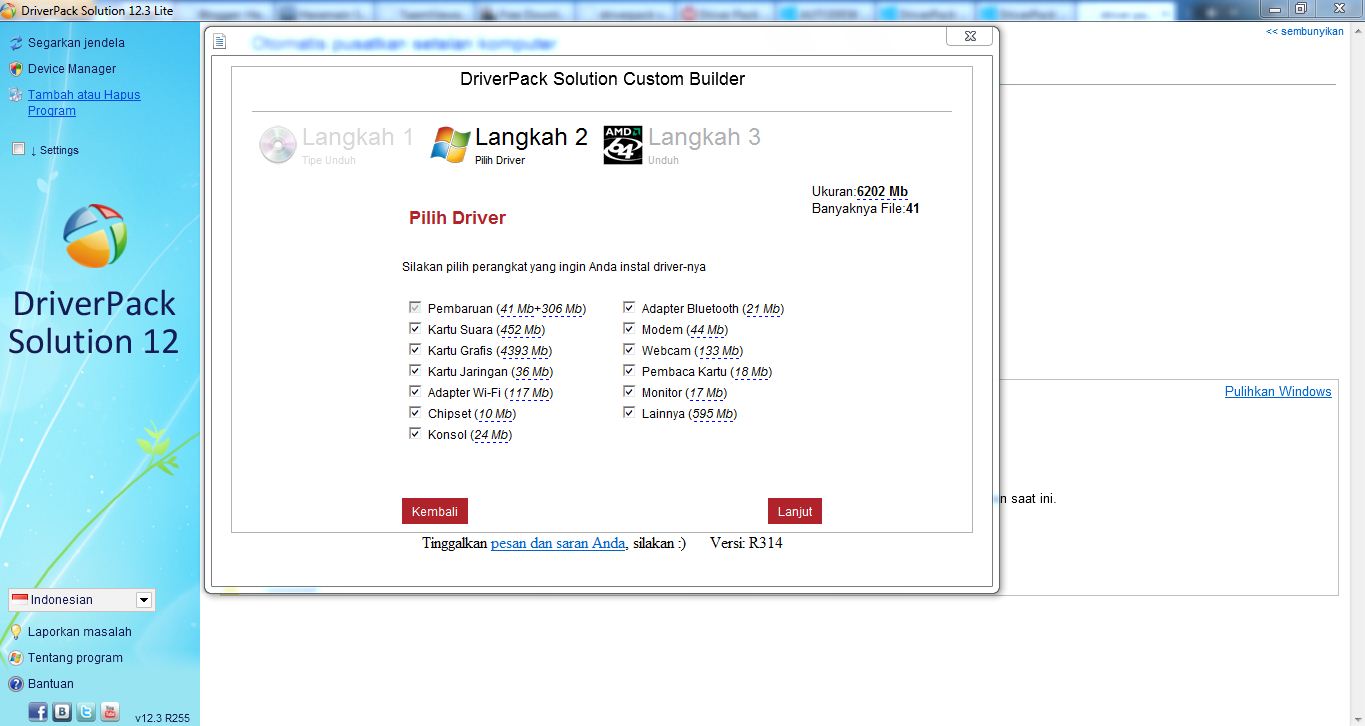Click the Bantuan question mark icon
The width and height of the screenshot is (1365, 726).
click(x=15, y=684)
